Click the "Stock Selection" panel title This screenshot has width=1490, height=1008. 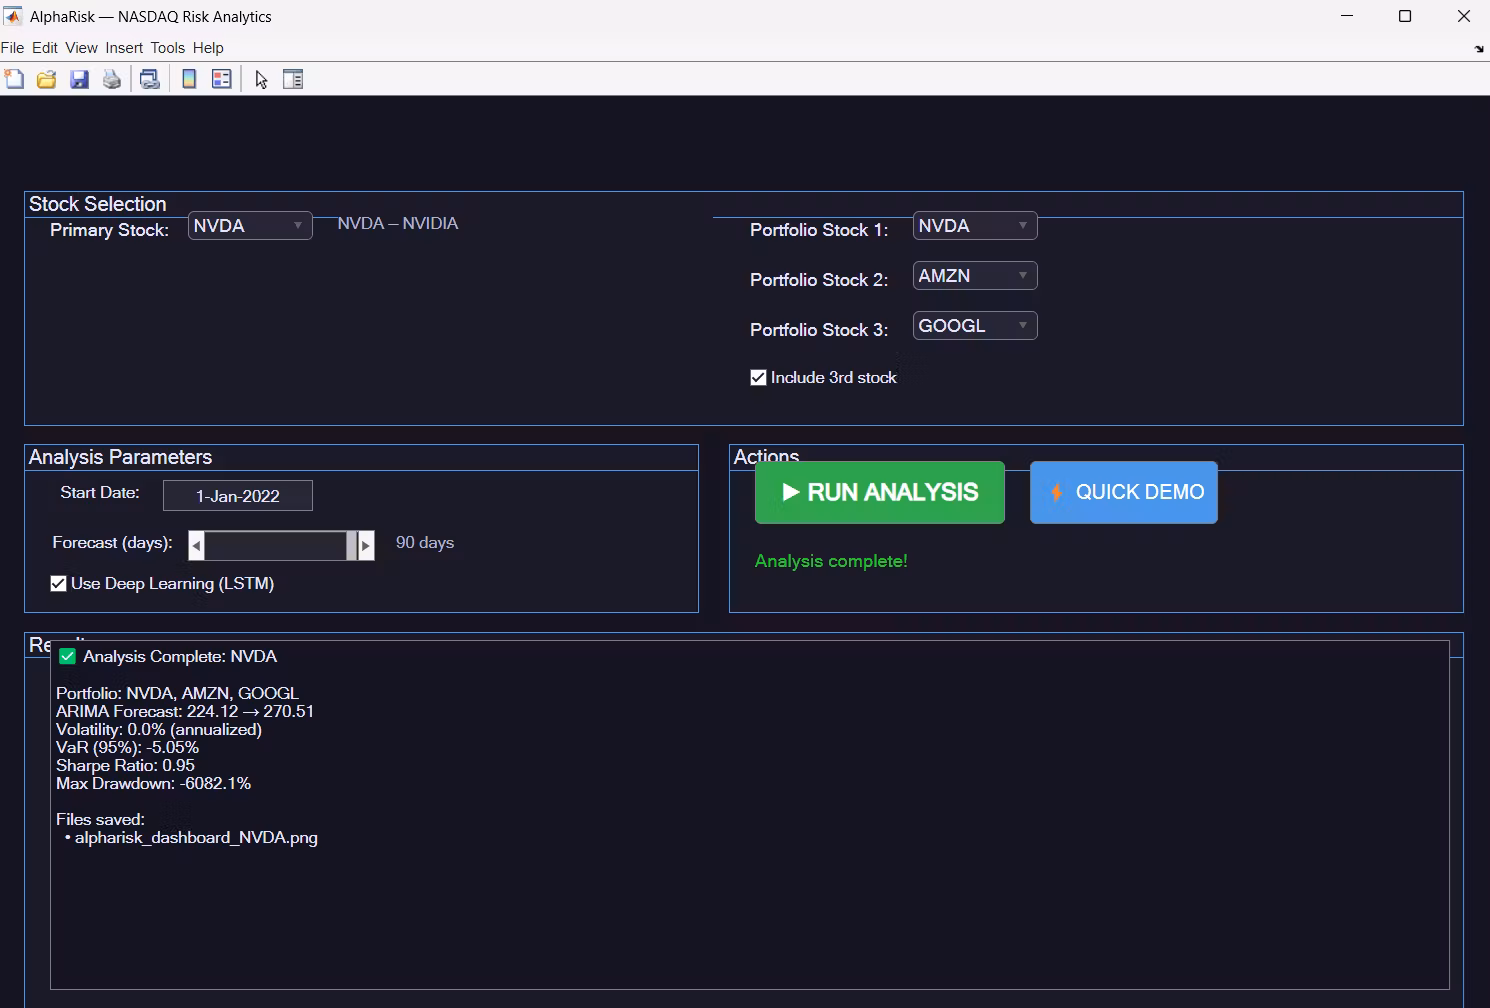[x=98, y=204]
